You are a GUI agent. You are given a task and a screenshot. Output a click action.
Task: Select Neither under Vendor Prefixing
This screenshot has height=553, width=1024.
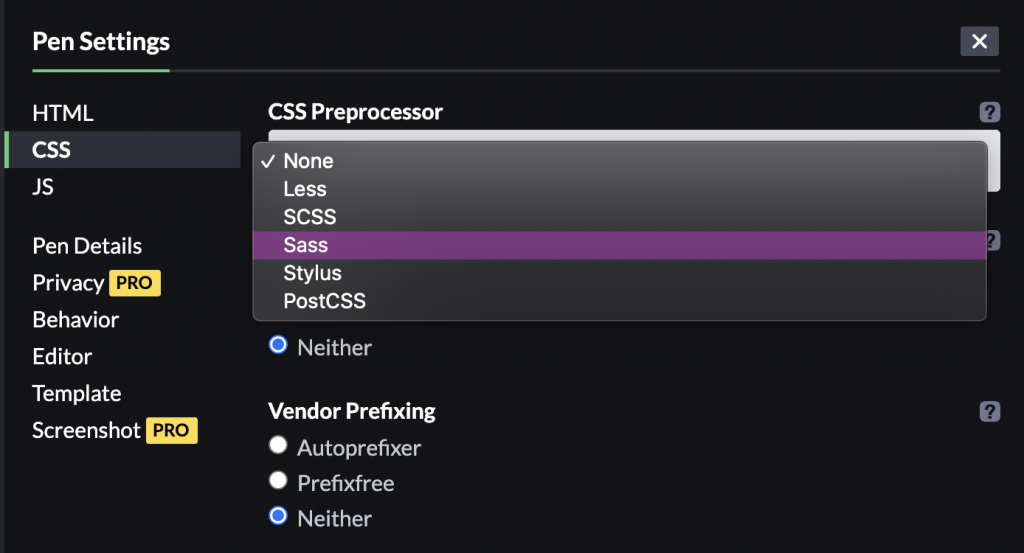coord(279,518)
